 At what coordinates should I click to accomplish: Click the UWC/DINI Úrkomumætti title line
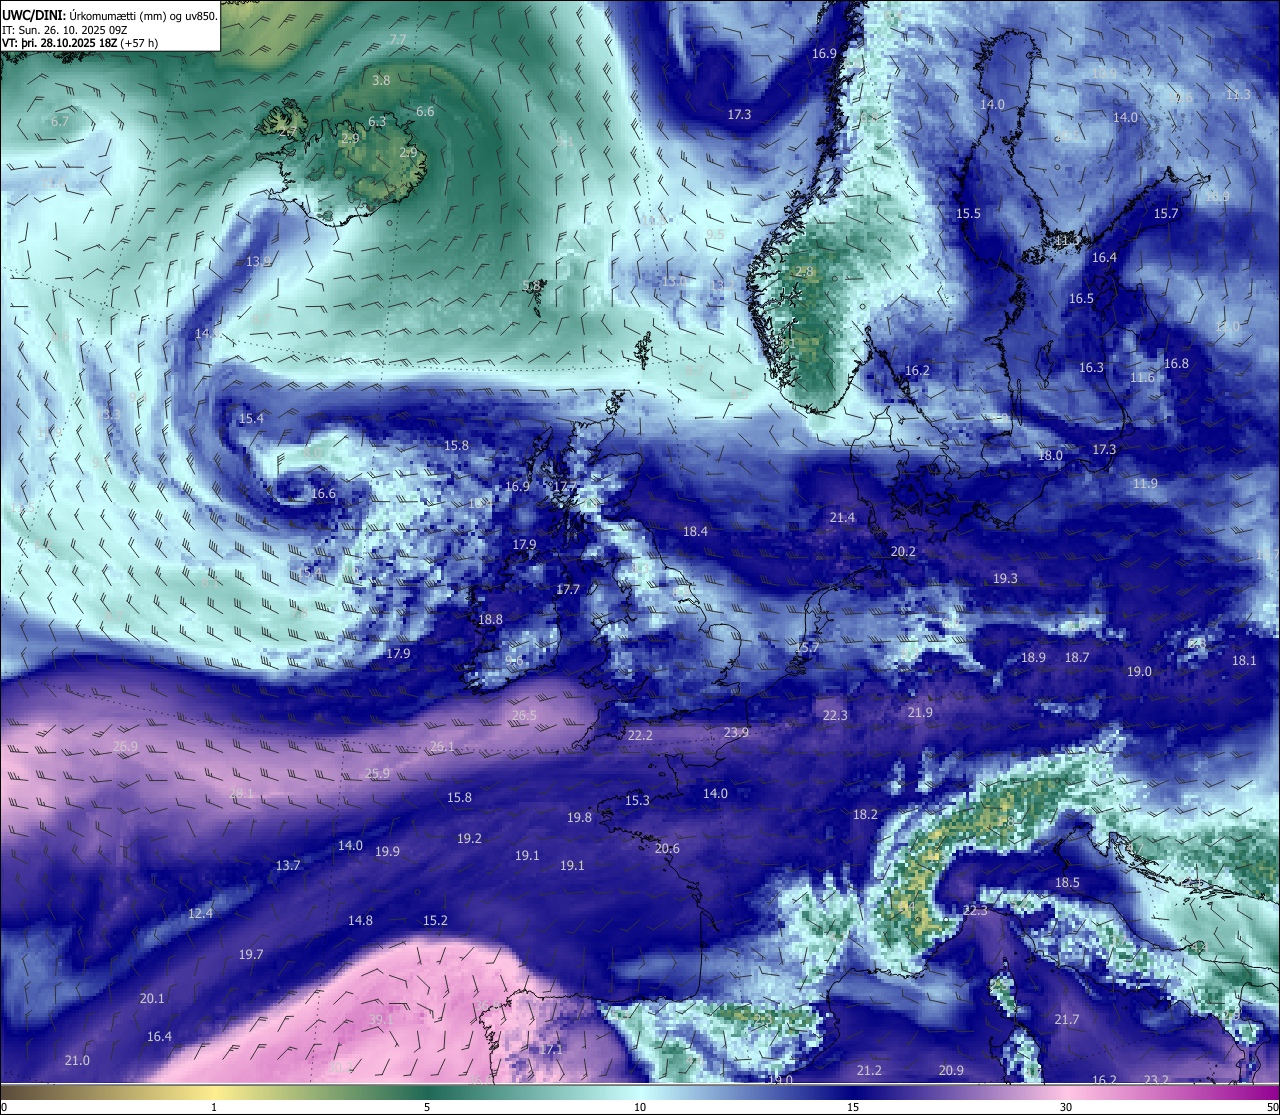point(110,15)
